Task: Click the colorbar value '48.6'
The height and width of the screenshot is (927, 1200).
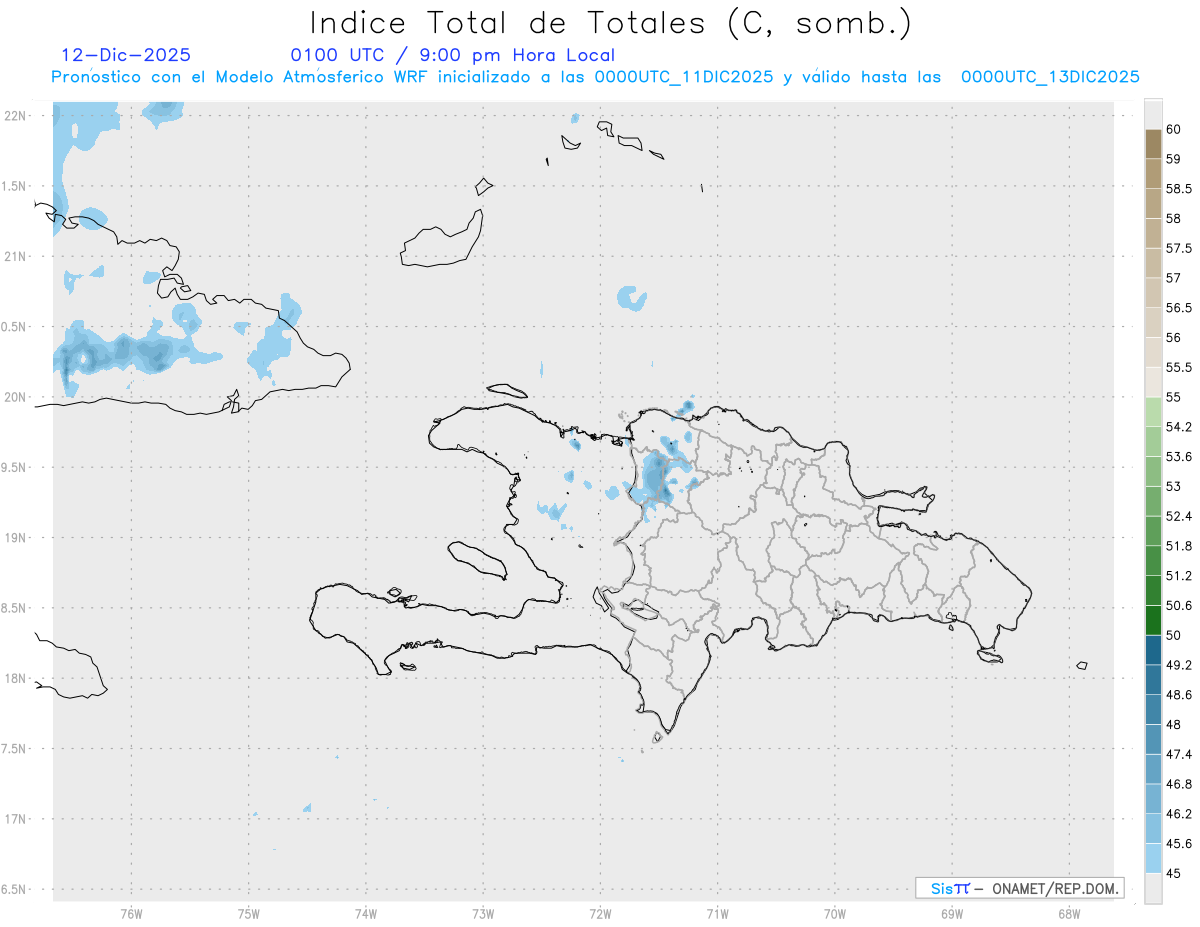Action: point(1179,695)
